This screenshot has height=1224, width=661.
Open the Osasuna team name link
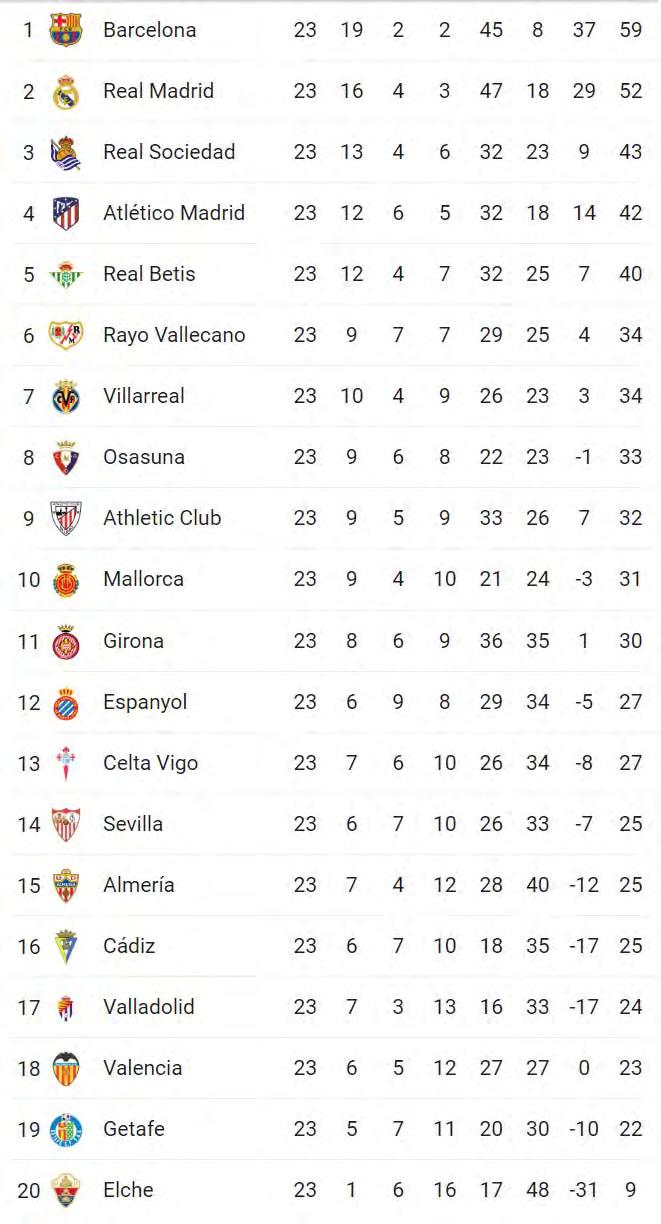point(144,457)
